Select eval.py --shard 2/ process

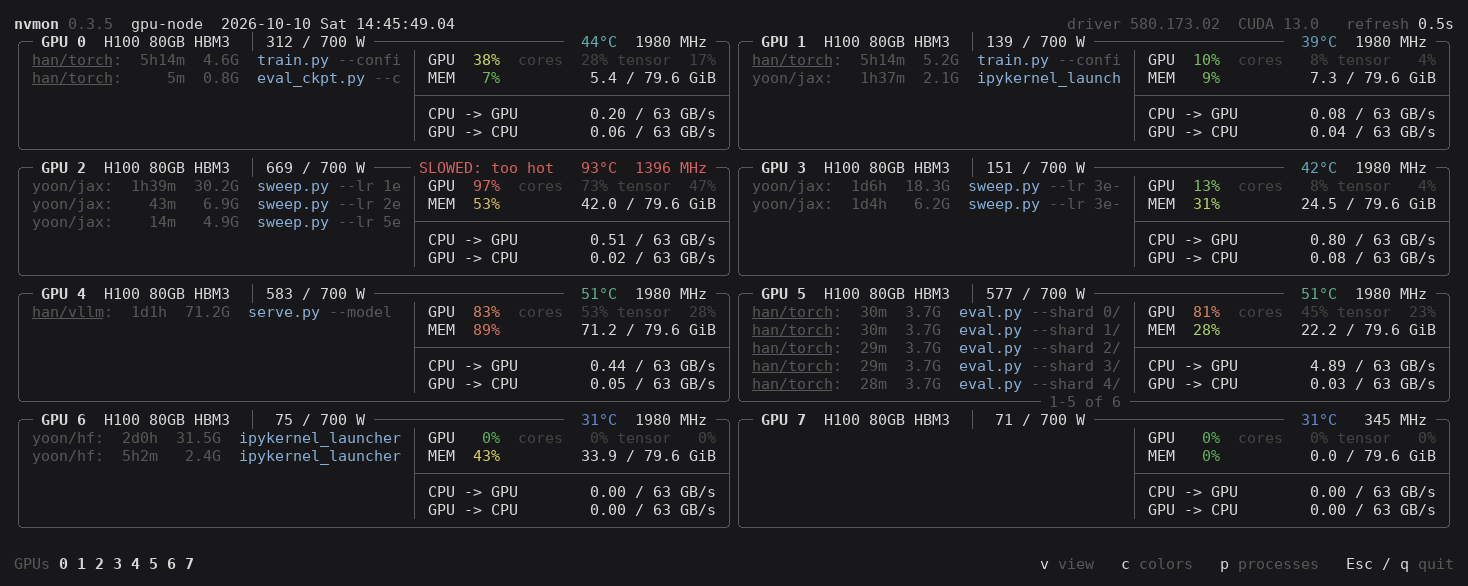pos(936,348)
